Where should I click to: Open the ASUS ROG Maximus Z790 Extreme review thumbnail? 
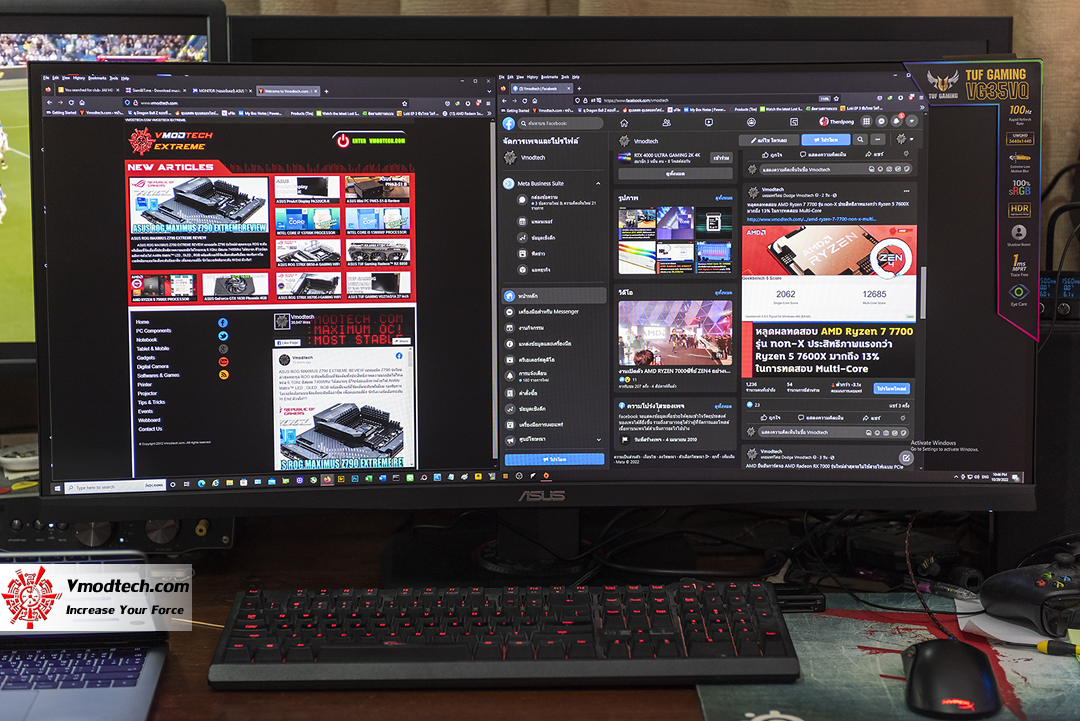(199, 205)
